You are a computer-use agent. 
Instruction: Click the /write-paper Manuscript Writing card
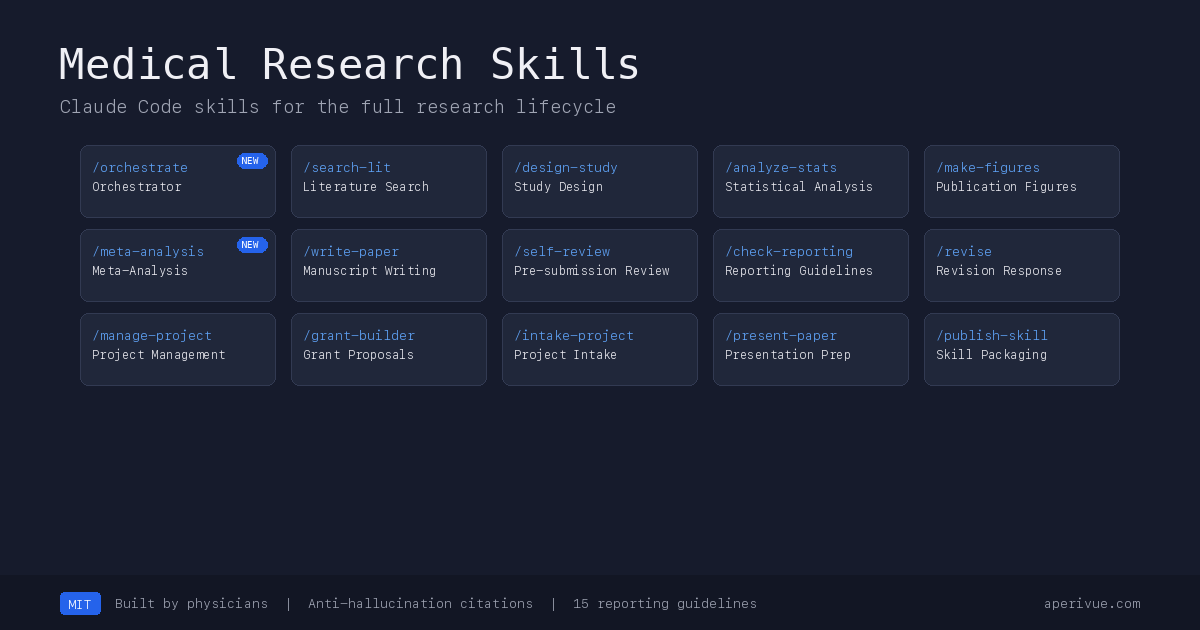click(x=388, y=265)
